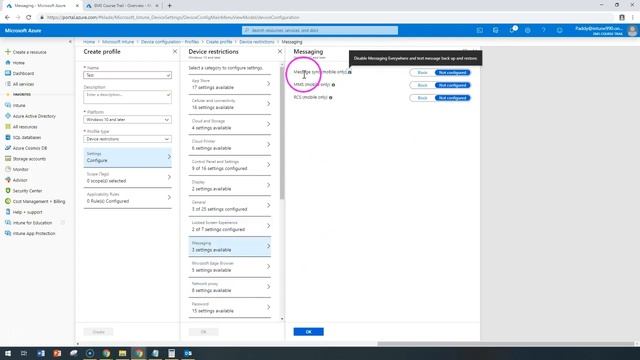The width and height of the screenshot is (640, 360).
Task: Open Microsoft Edge Browser category
Action: coord(230,267)
